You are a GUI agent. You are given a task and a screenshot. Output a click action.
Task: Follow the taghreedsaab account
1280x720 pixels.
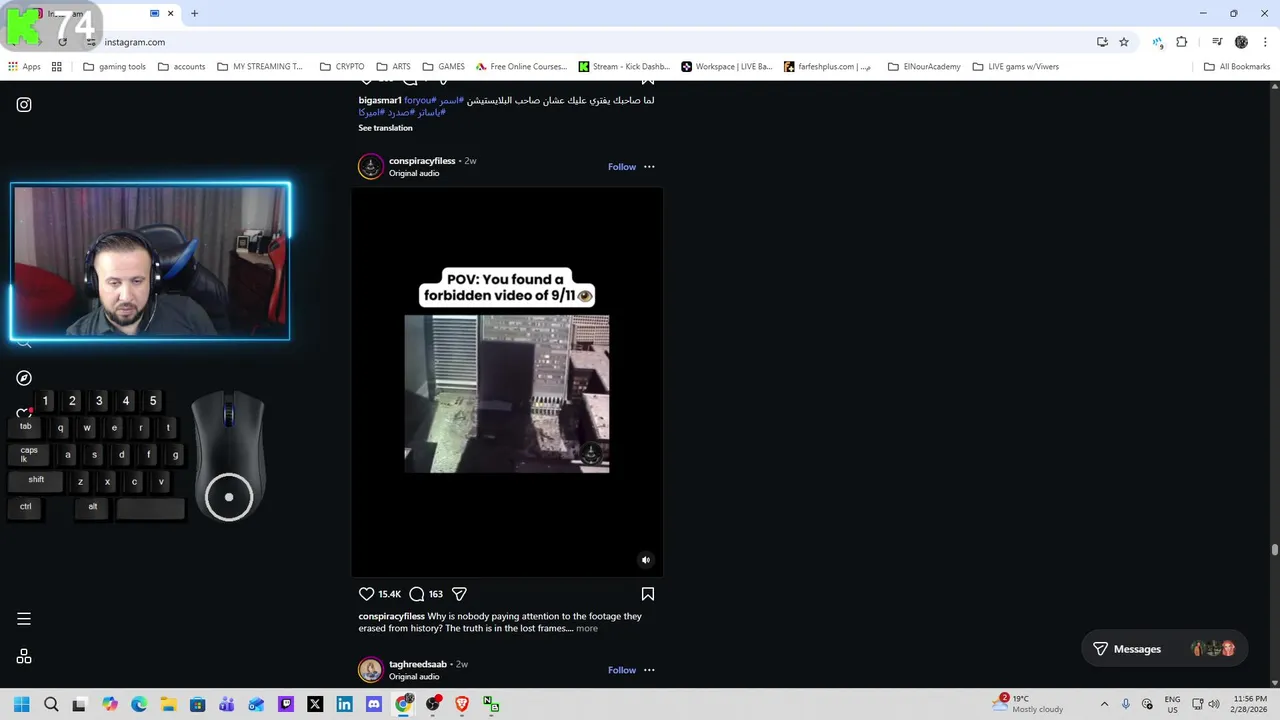pos(622,670)
